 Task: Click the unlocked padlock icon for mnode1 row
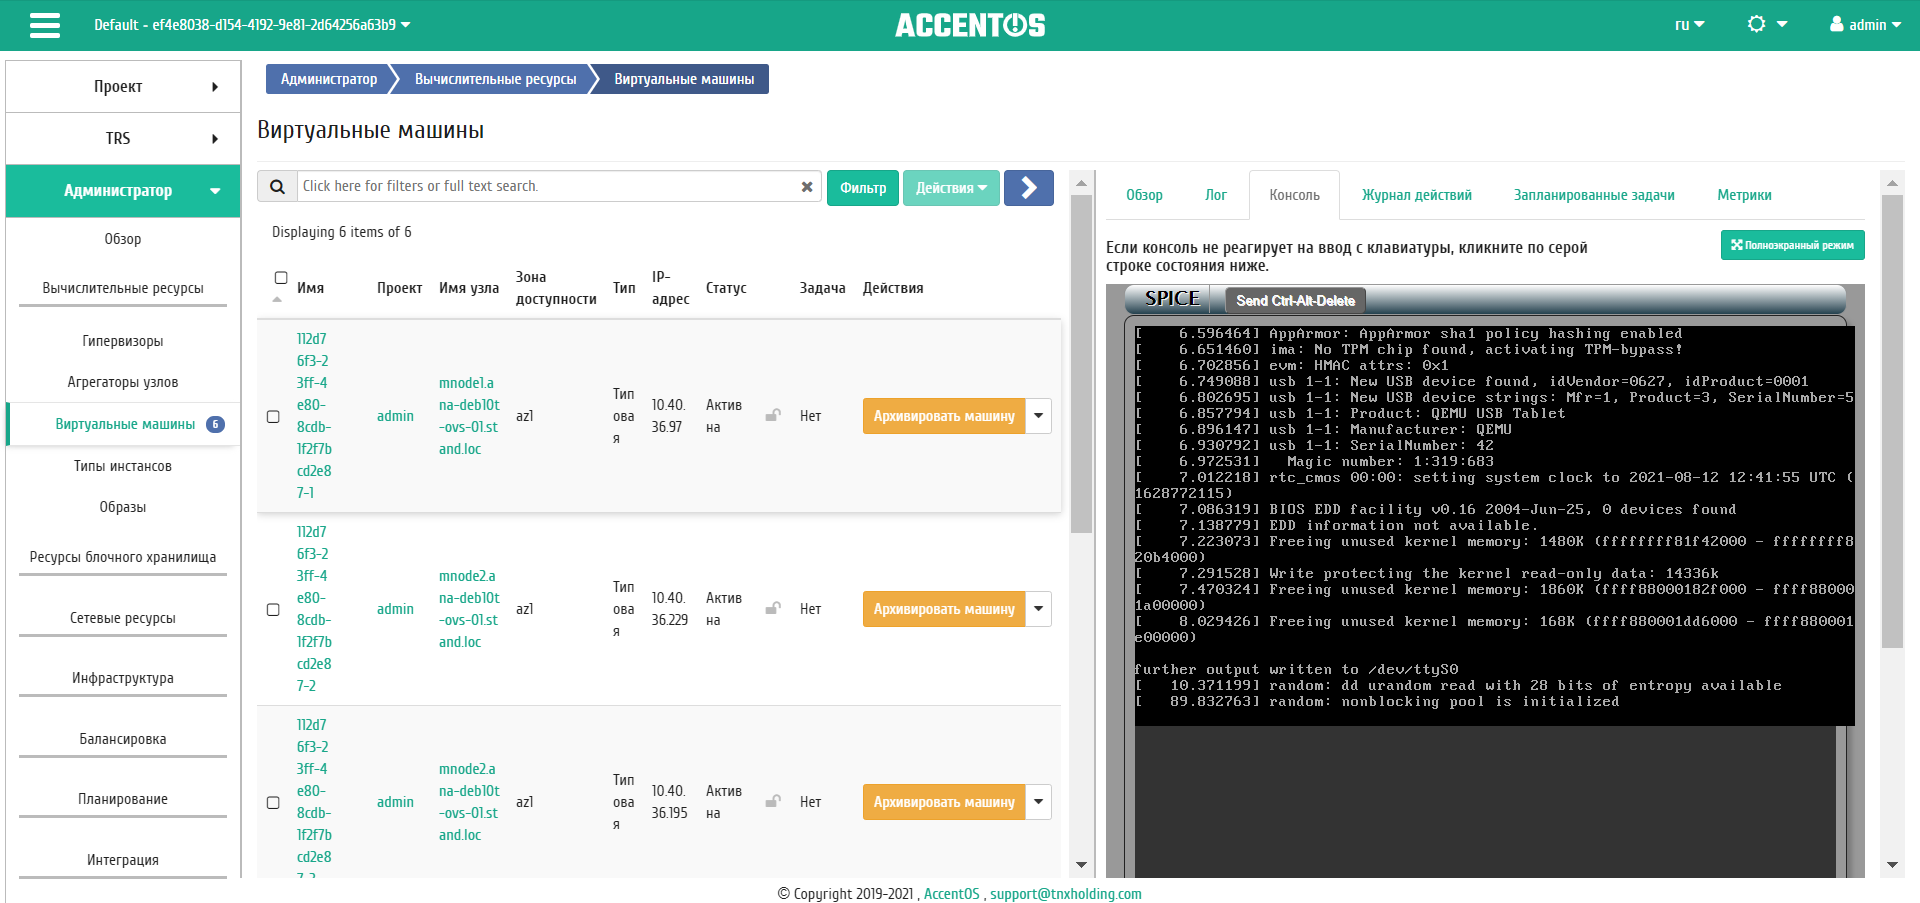pyautogui.click(x=773, y=415)
